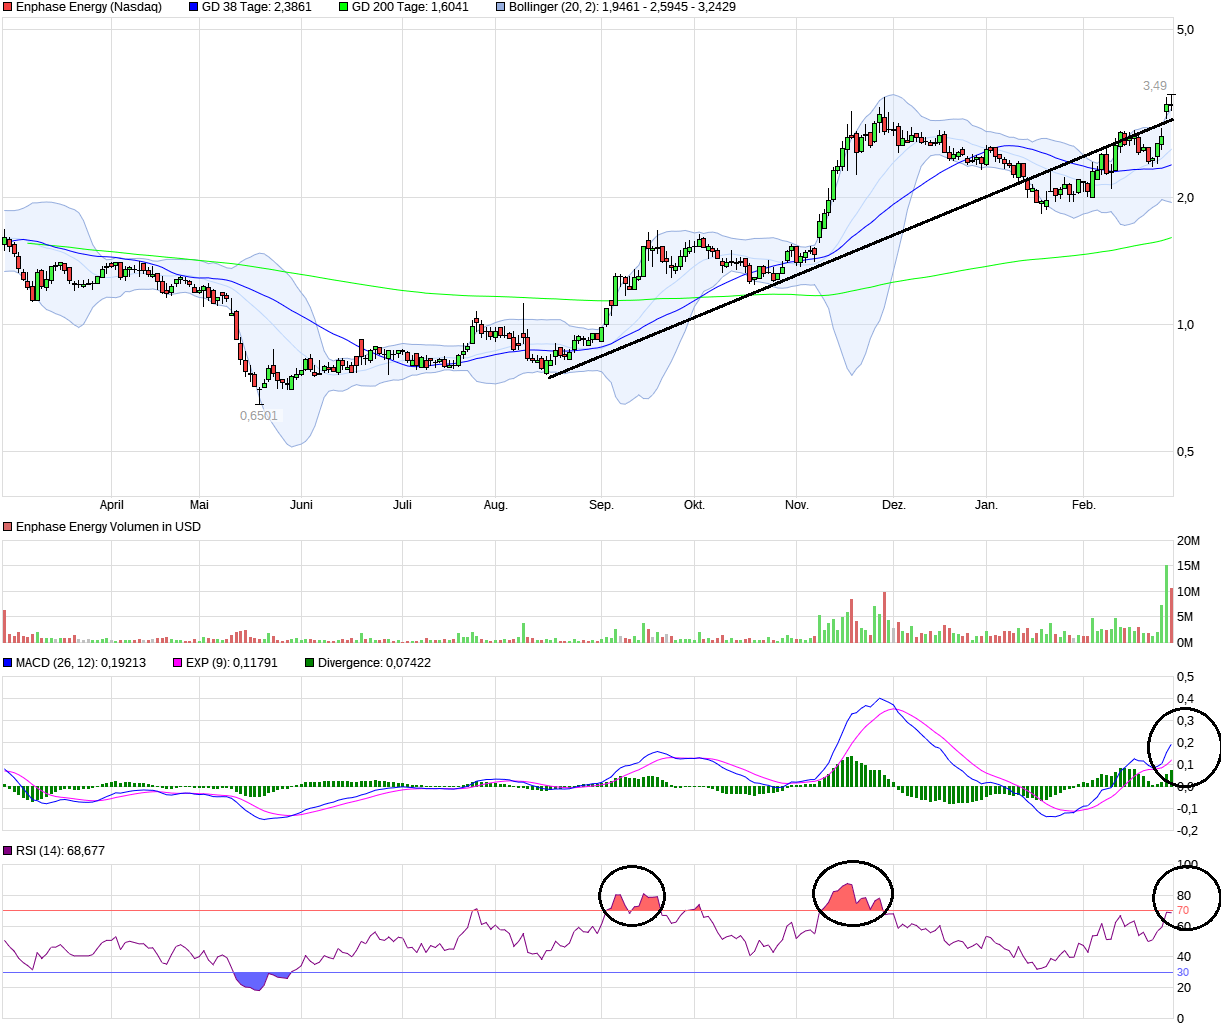Click the 10M volume axis label

click(x=1188, y=592)
